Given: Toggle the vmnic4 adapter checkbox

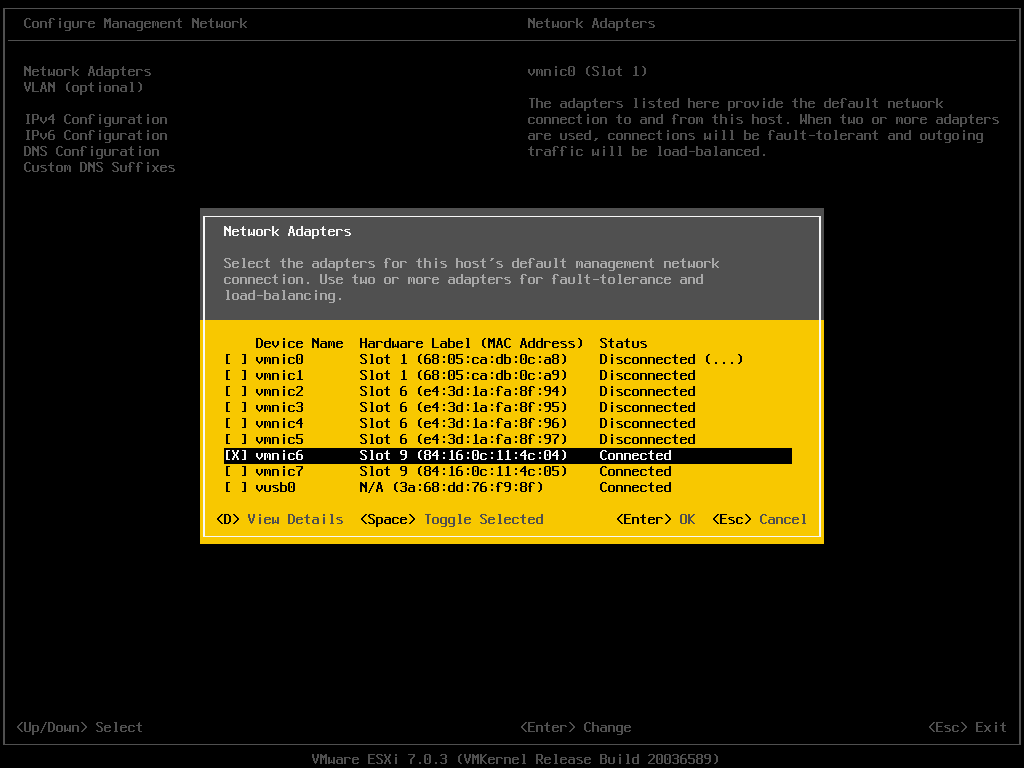Looking at the screenshot, I should (236, 423).
